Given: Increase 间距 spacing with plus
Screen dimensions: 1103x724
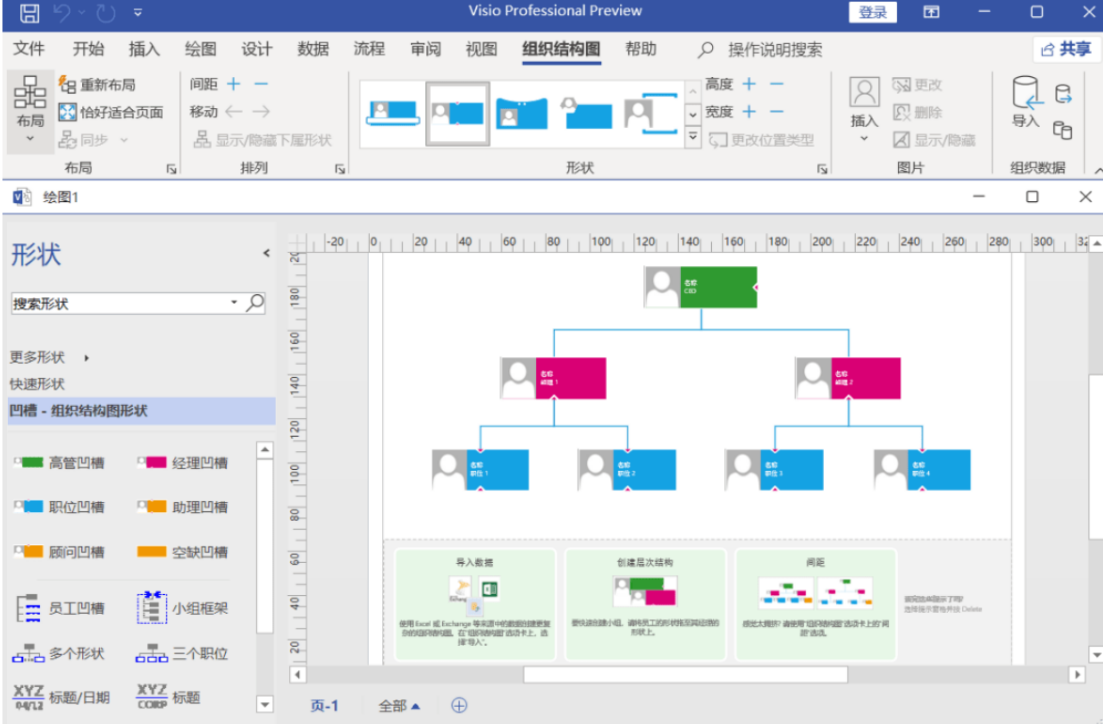Looking at the screenshot, I should click(x=234, y=84).
